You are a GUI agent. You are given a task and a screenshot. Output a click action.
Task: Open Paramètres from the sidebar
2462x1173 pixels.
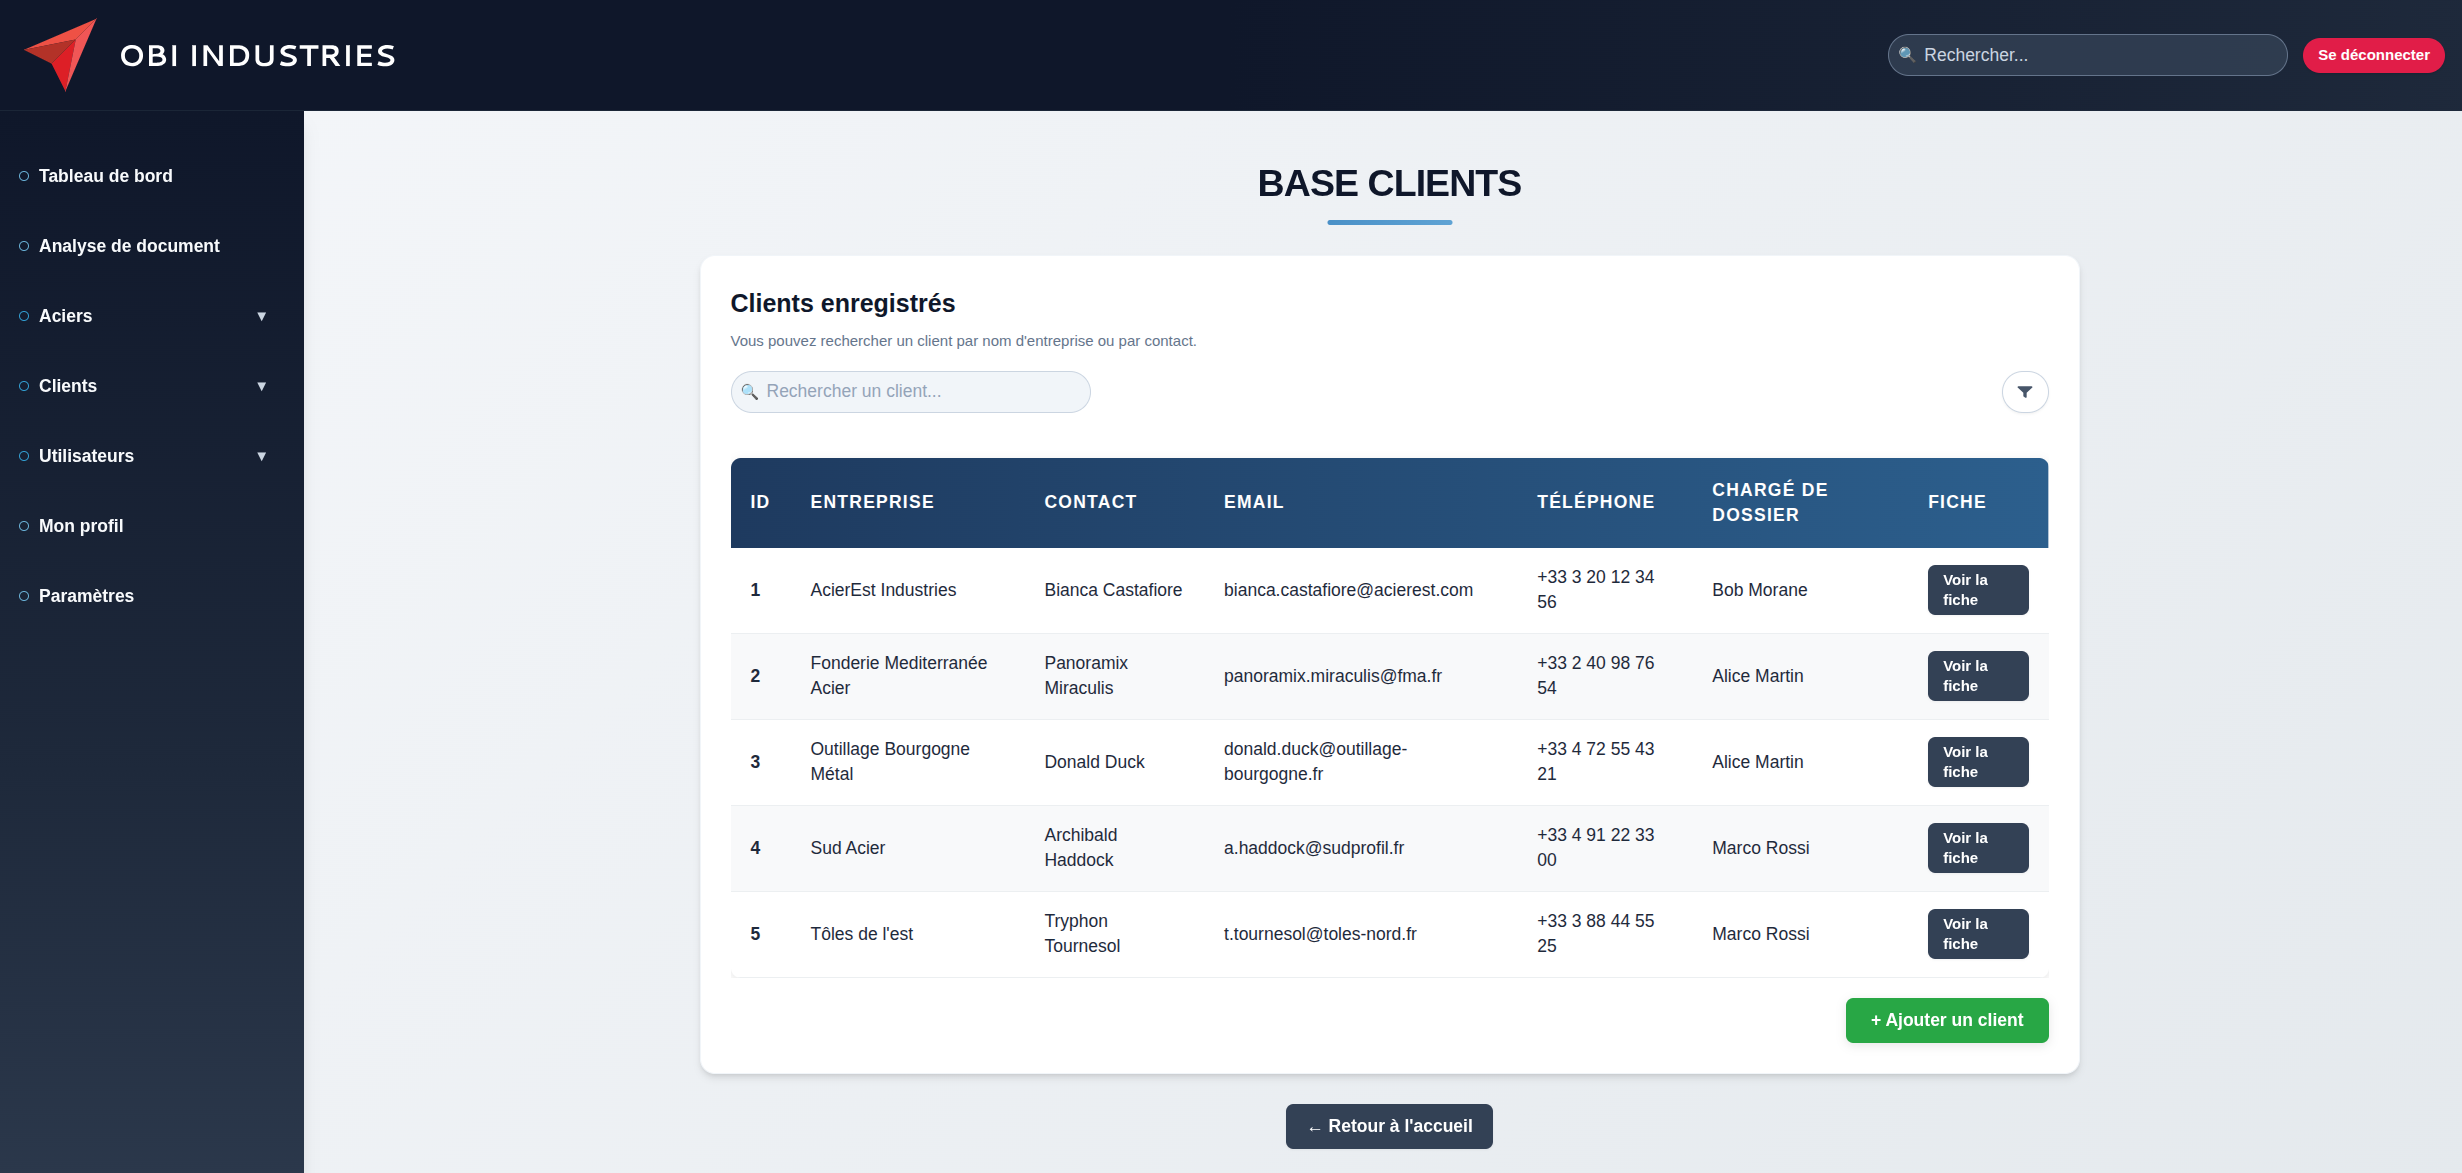pyautogui.click(x=86, y=596)
